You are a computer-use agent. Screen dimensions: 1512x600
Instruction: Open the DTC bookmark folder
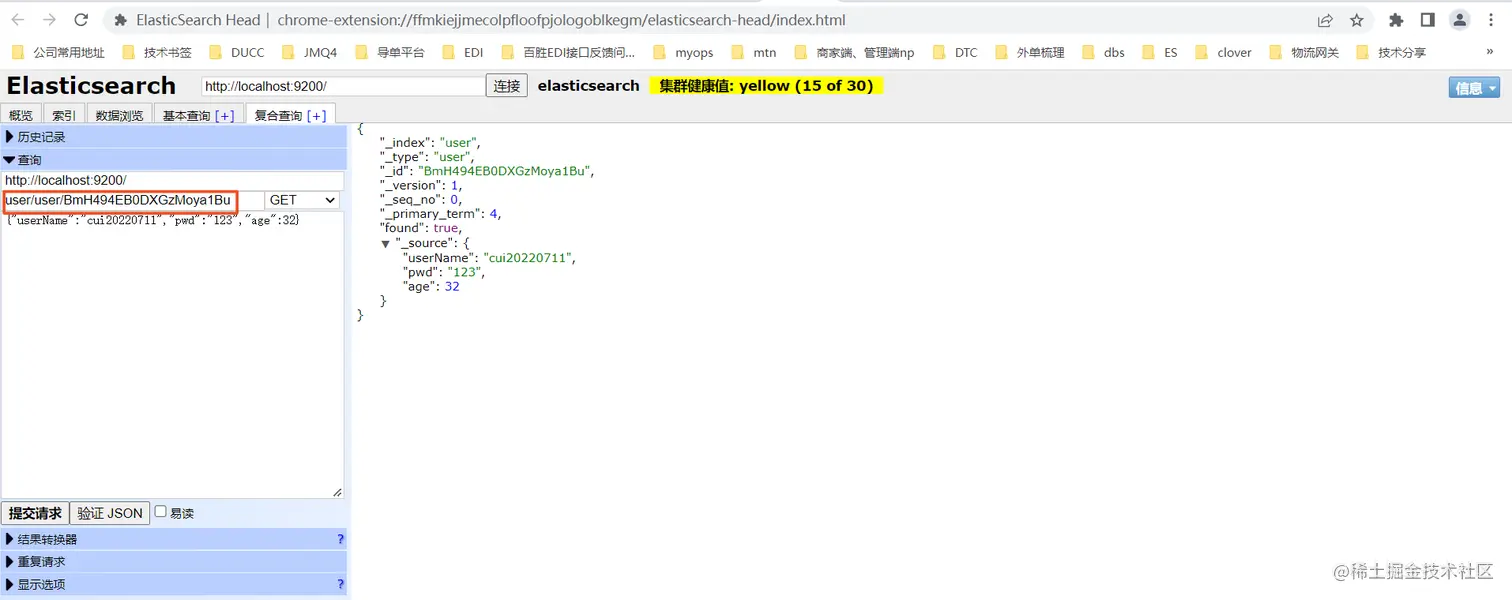(x=955, y=53)
